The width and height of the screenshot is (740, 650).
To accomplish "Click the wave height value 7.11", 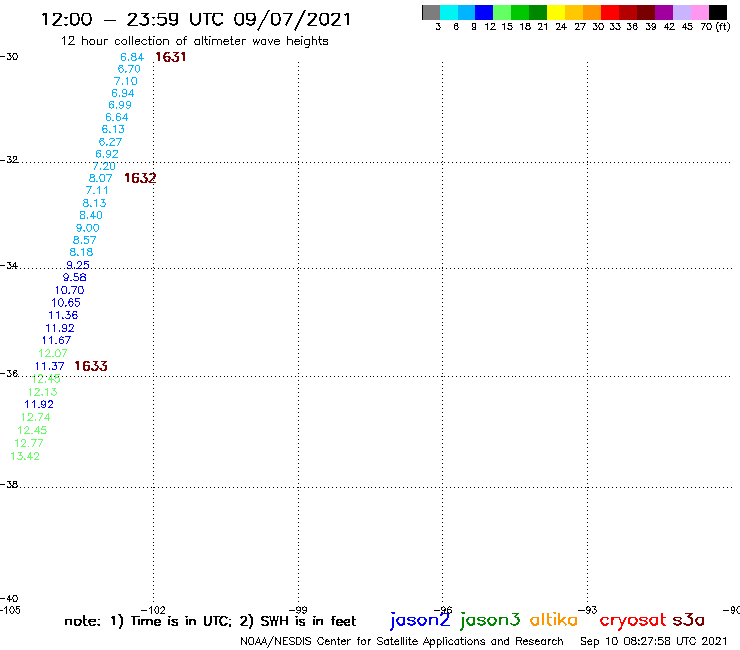I will pyautogui.click(x=97, y=190).
